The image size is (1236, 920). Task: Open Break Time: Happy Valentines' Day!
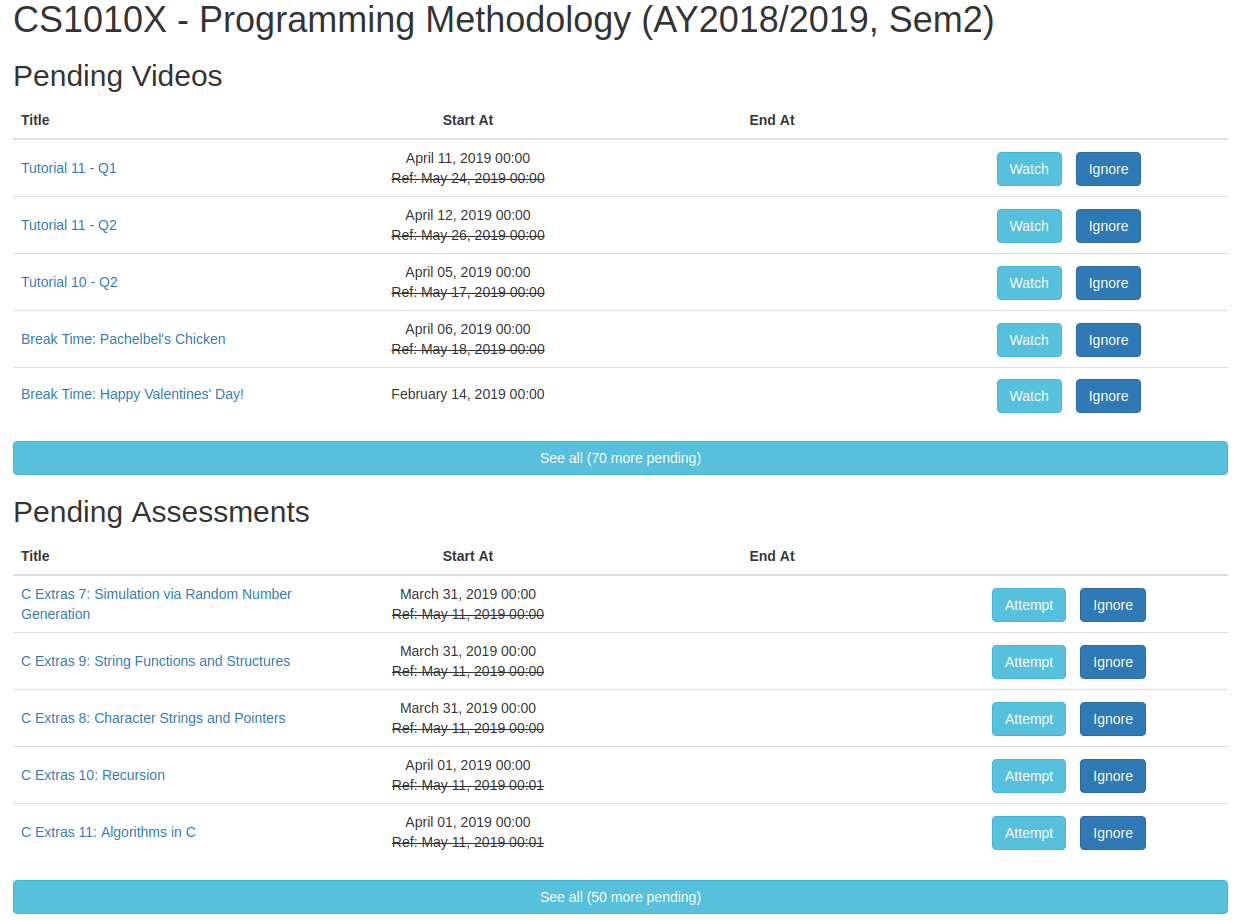click(132, 394)
